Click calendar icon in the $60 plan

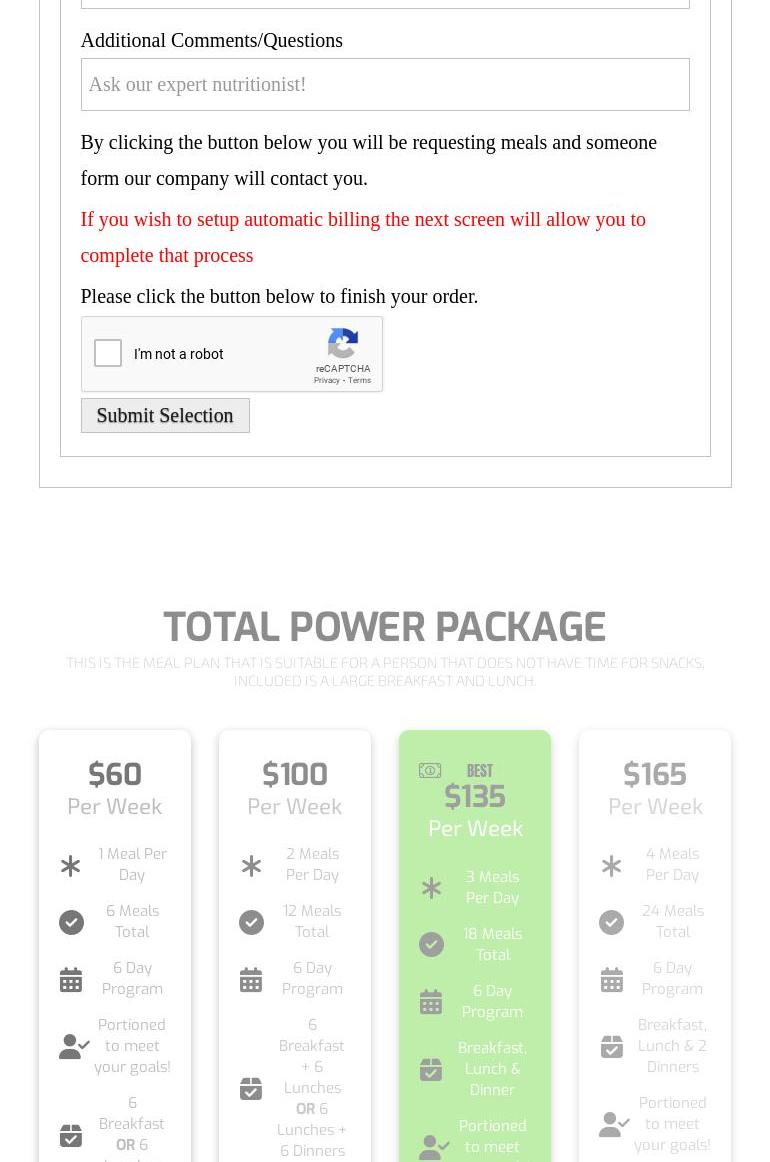[71, 980]
